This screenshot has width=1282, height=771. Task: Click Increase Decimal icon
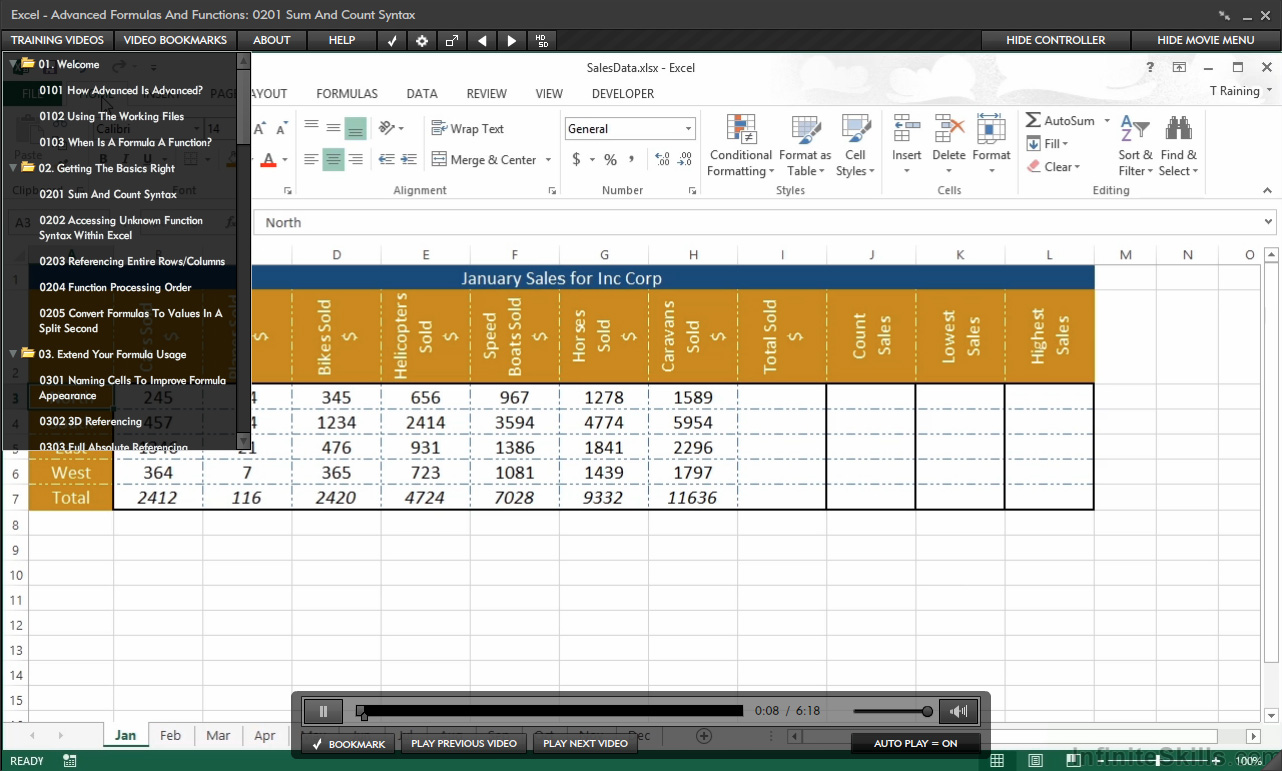(x=662, y=160)
